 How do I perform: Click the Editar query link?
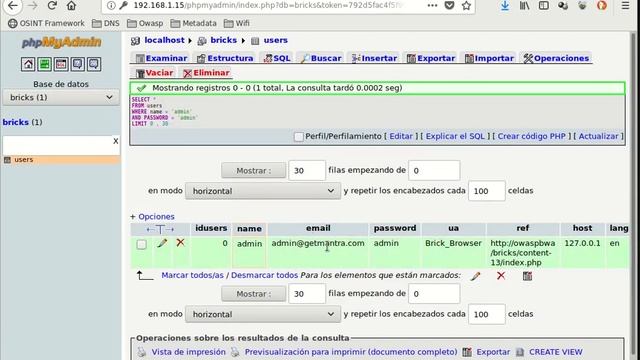tap(401, 136)
